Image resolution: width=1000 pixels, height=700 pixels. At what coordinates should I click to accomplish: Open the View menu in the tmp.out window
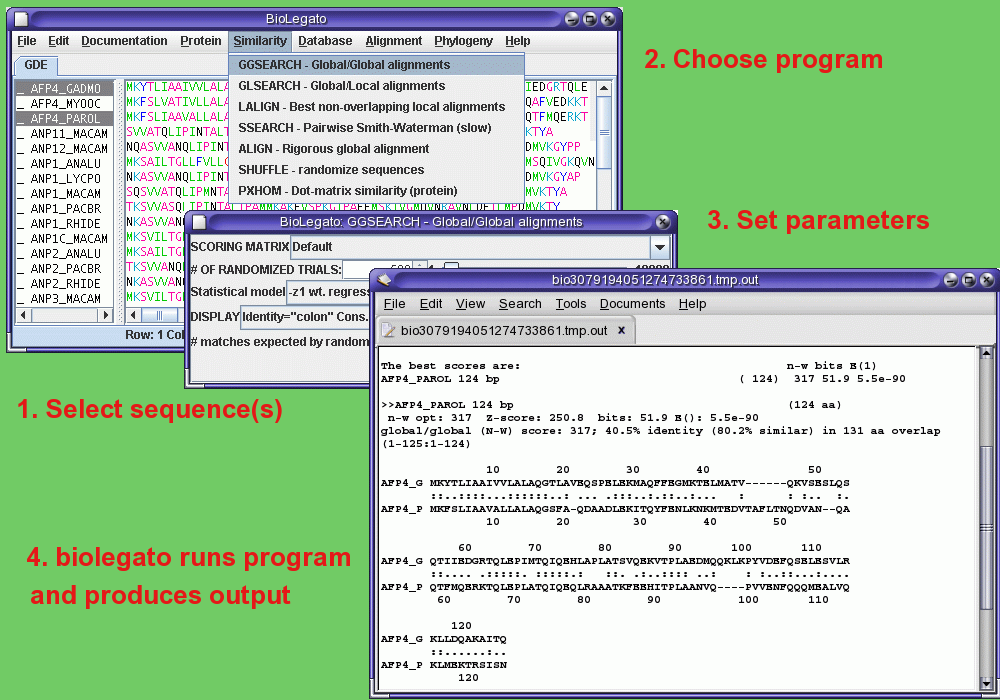click(470, 304)
